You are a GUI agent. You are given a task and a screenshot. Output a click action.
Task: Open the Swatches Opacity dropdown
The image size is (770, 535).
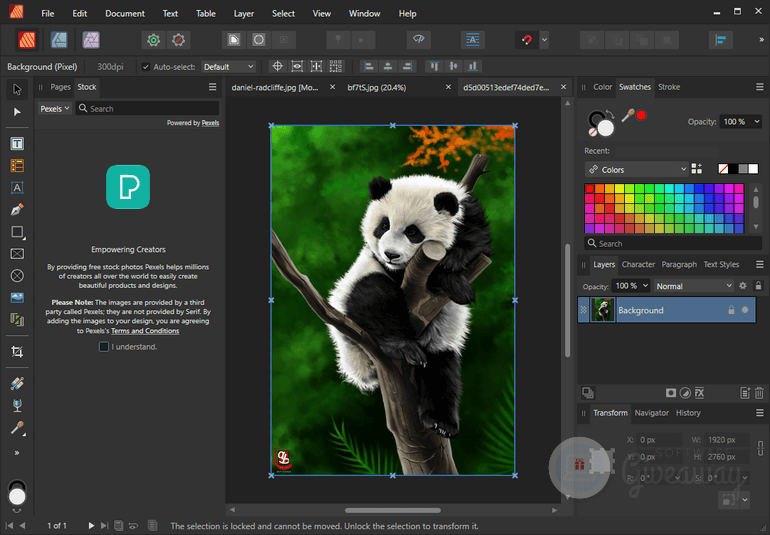point(757,121)
